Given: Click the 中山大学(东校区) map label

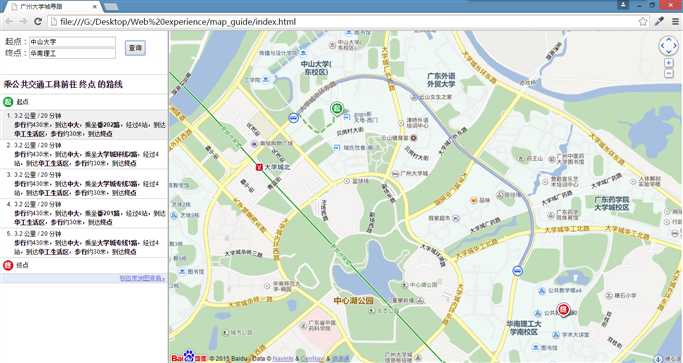Looking at the screenshot, I should pyautogui.click(x=316, y=68).
